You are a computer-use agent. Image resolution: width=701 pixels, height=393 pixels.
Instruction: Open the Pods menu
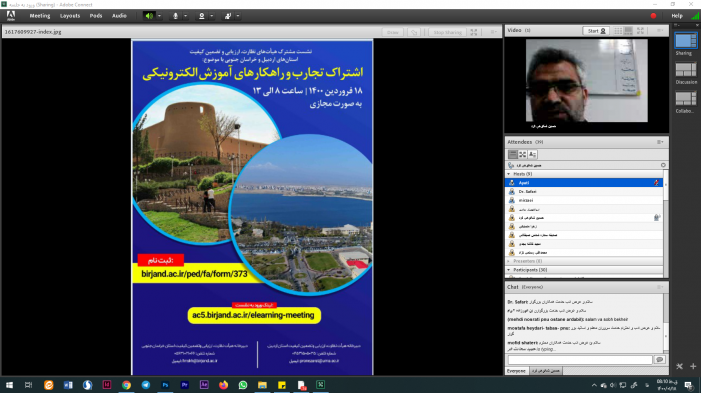coord(96,16)
